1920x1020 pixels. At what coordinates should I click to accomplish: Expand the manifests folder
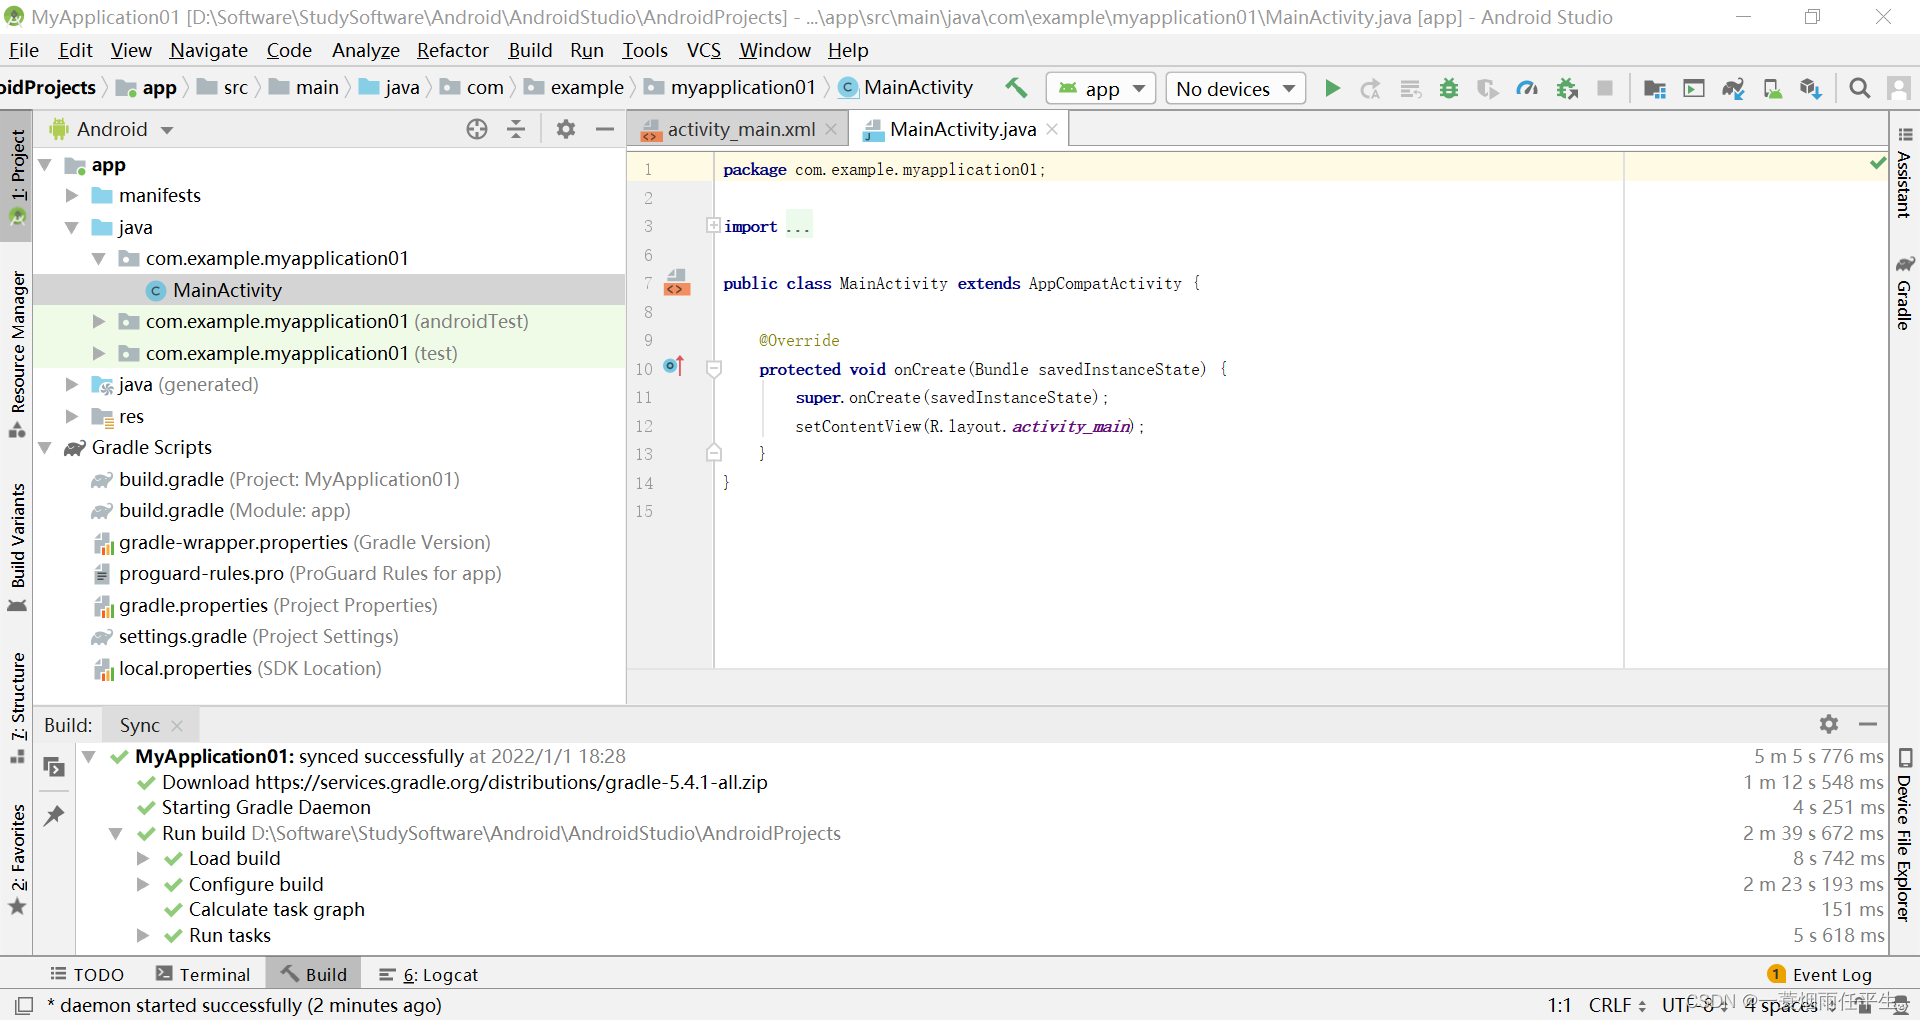[x=72, y=196]
